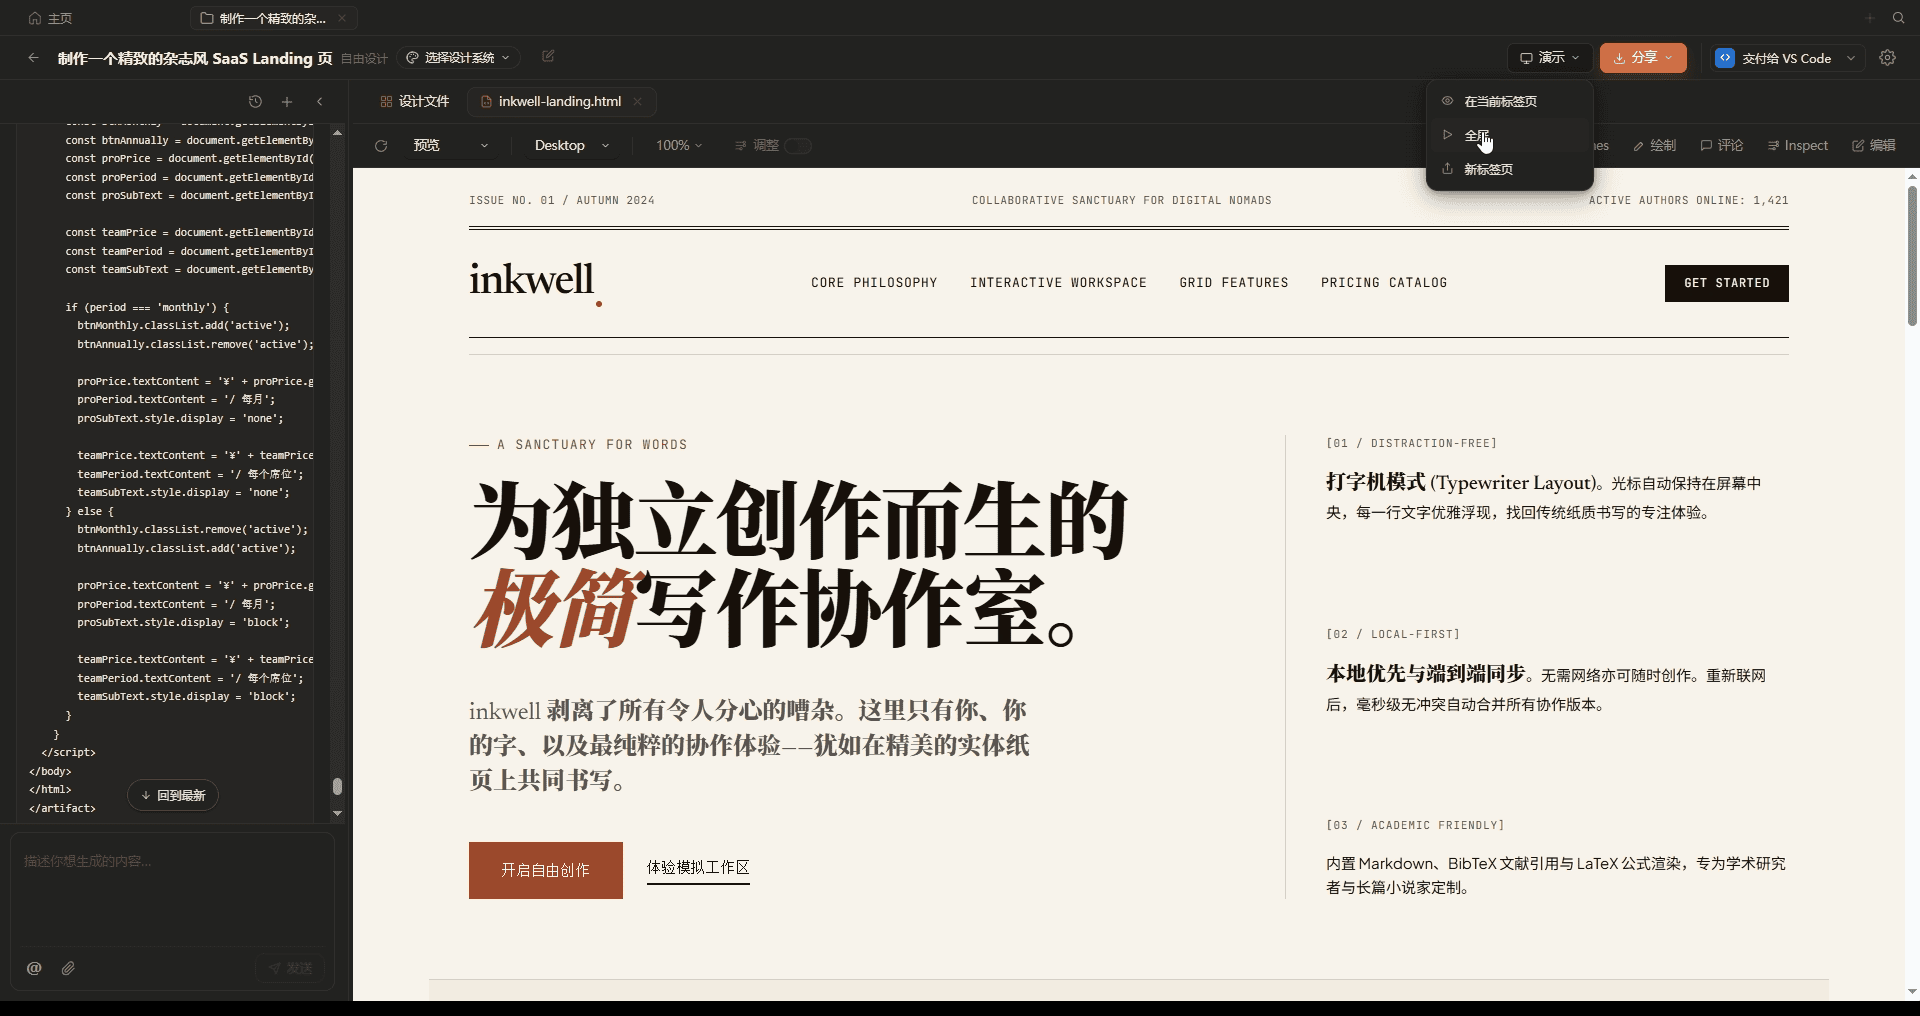Image resolution: width=1920 pixels, height=1016 pixels.
Task: Click the preview page scrollbar thumb
Action: coord(1912,256)
